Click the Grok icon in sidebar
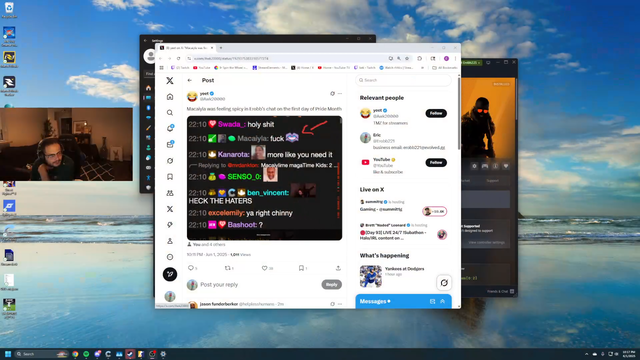This screenshot has height=360, width=640. coord(170,161)
